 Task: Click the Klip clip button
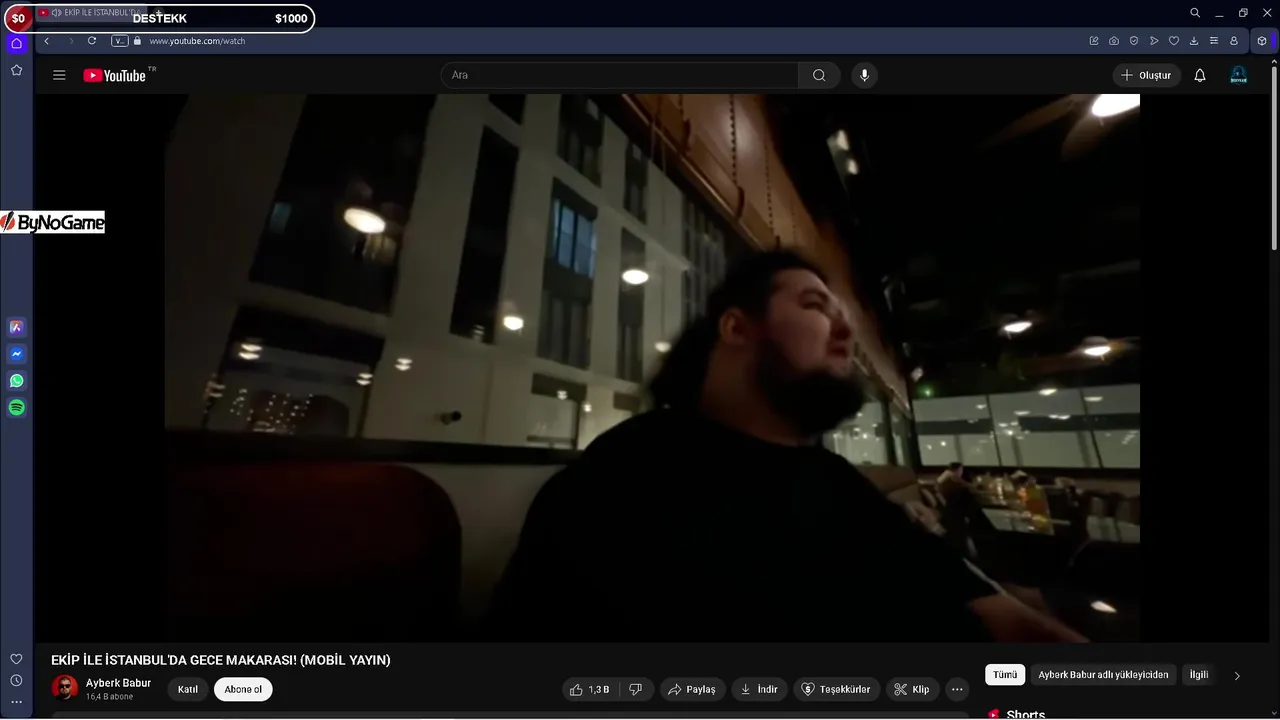click(912, 689)
